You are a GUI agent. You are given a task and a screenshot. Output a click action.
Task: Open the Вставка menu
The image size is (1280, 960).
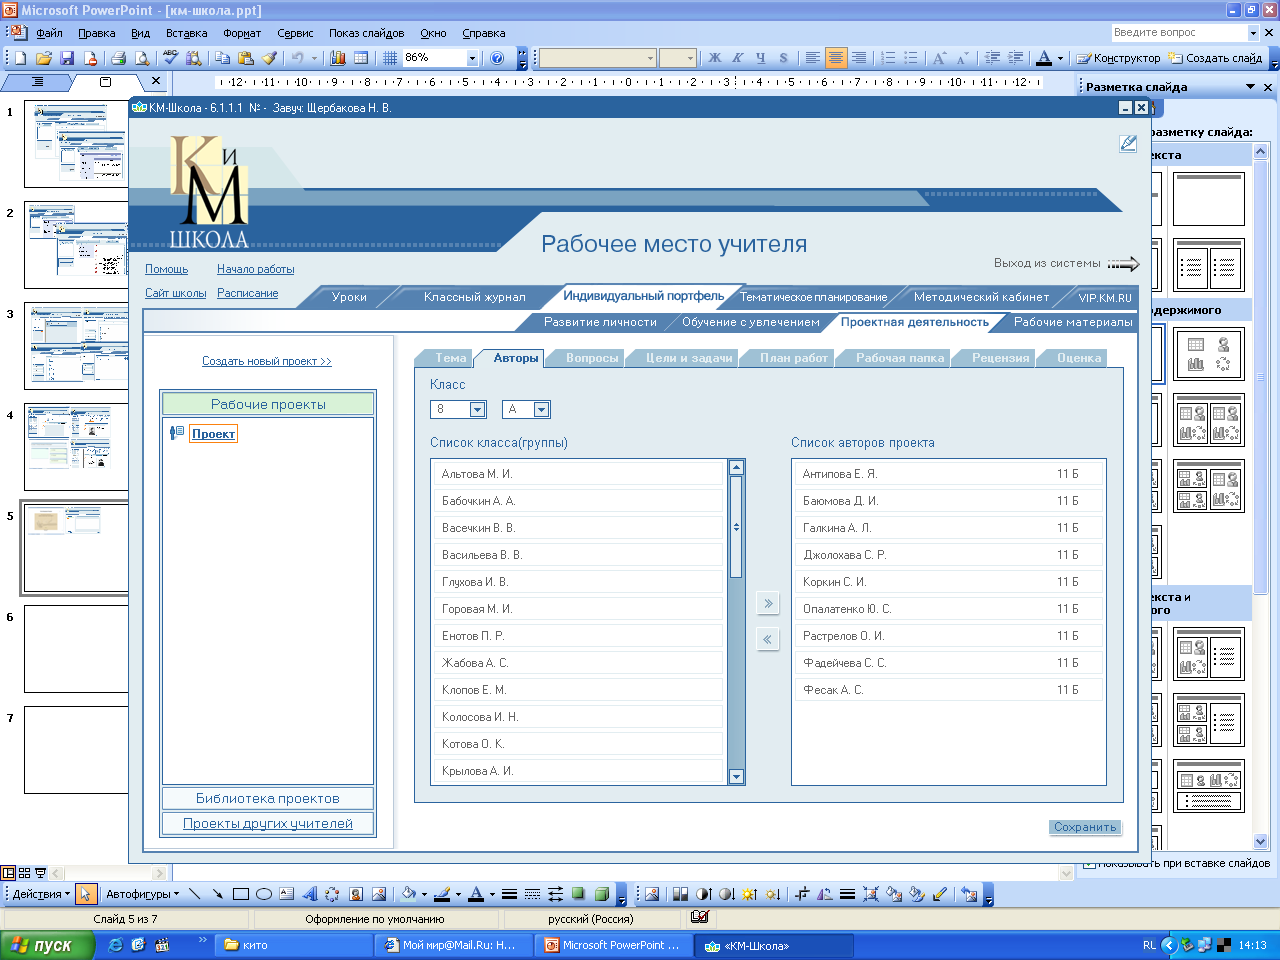click(187, 33)
